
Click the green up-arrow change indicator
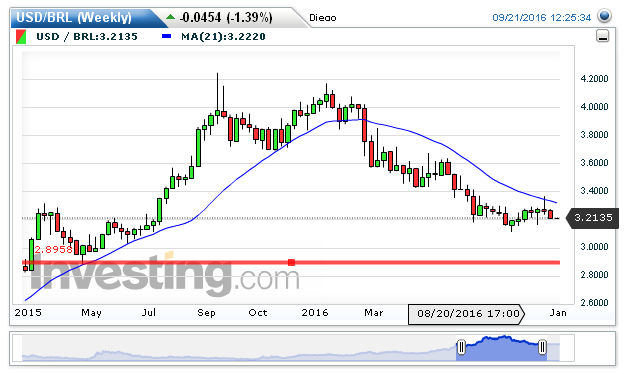pyautogui.click(x=170, y=17)
